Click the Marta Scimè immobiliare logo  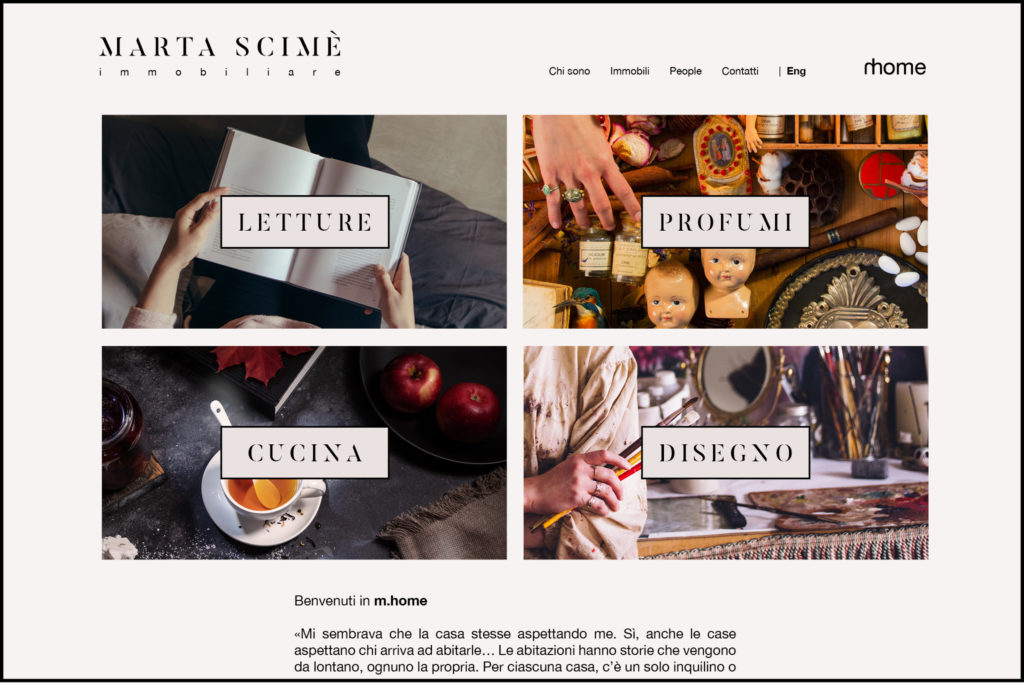point(220,54)
